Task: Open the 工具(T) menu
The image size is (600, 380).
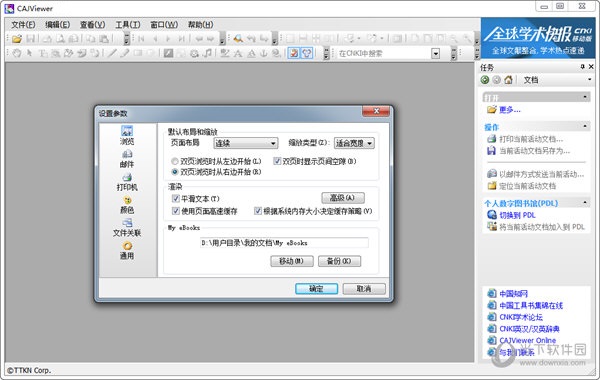Action: pyautogui.click(x=128, y=25)
